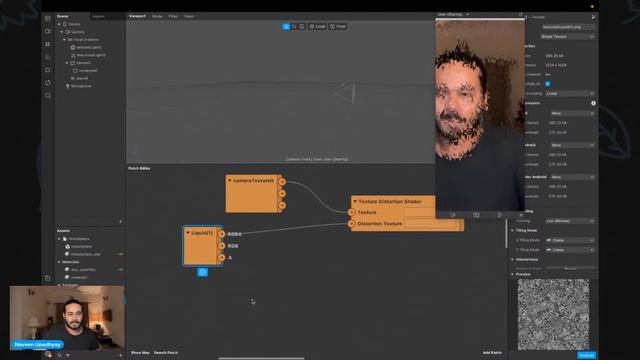
Task: Click the plus icon above the Assets panel
Action: pos(120,222)
